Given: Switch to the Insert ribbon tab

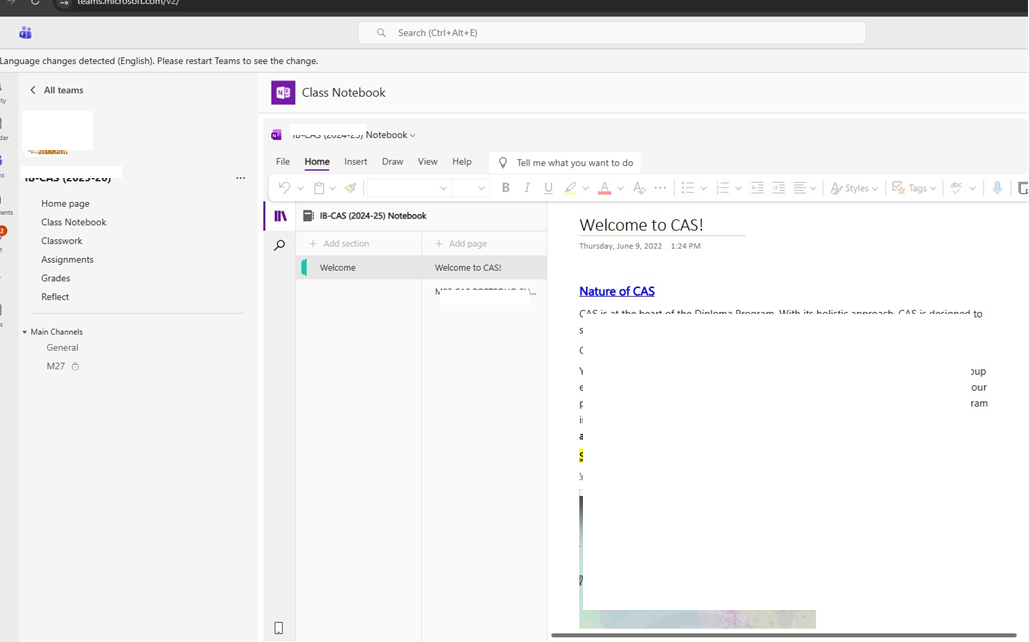Looking at the screenshot, I should 356,161.
